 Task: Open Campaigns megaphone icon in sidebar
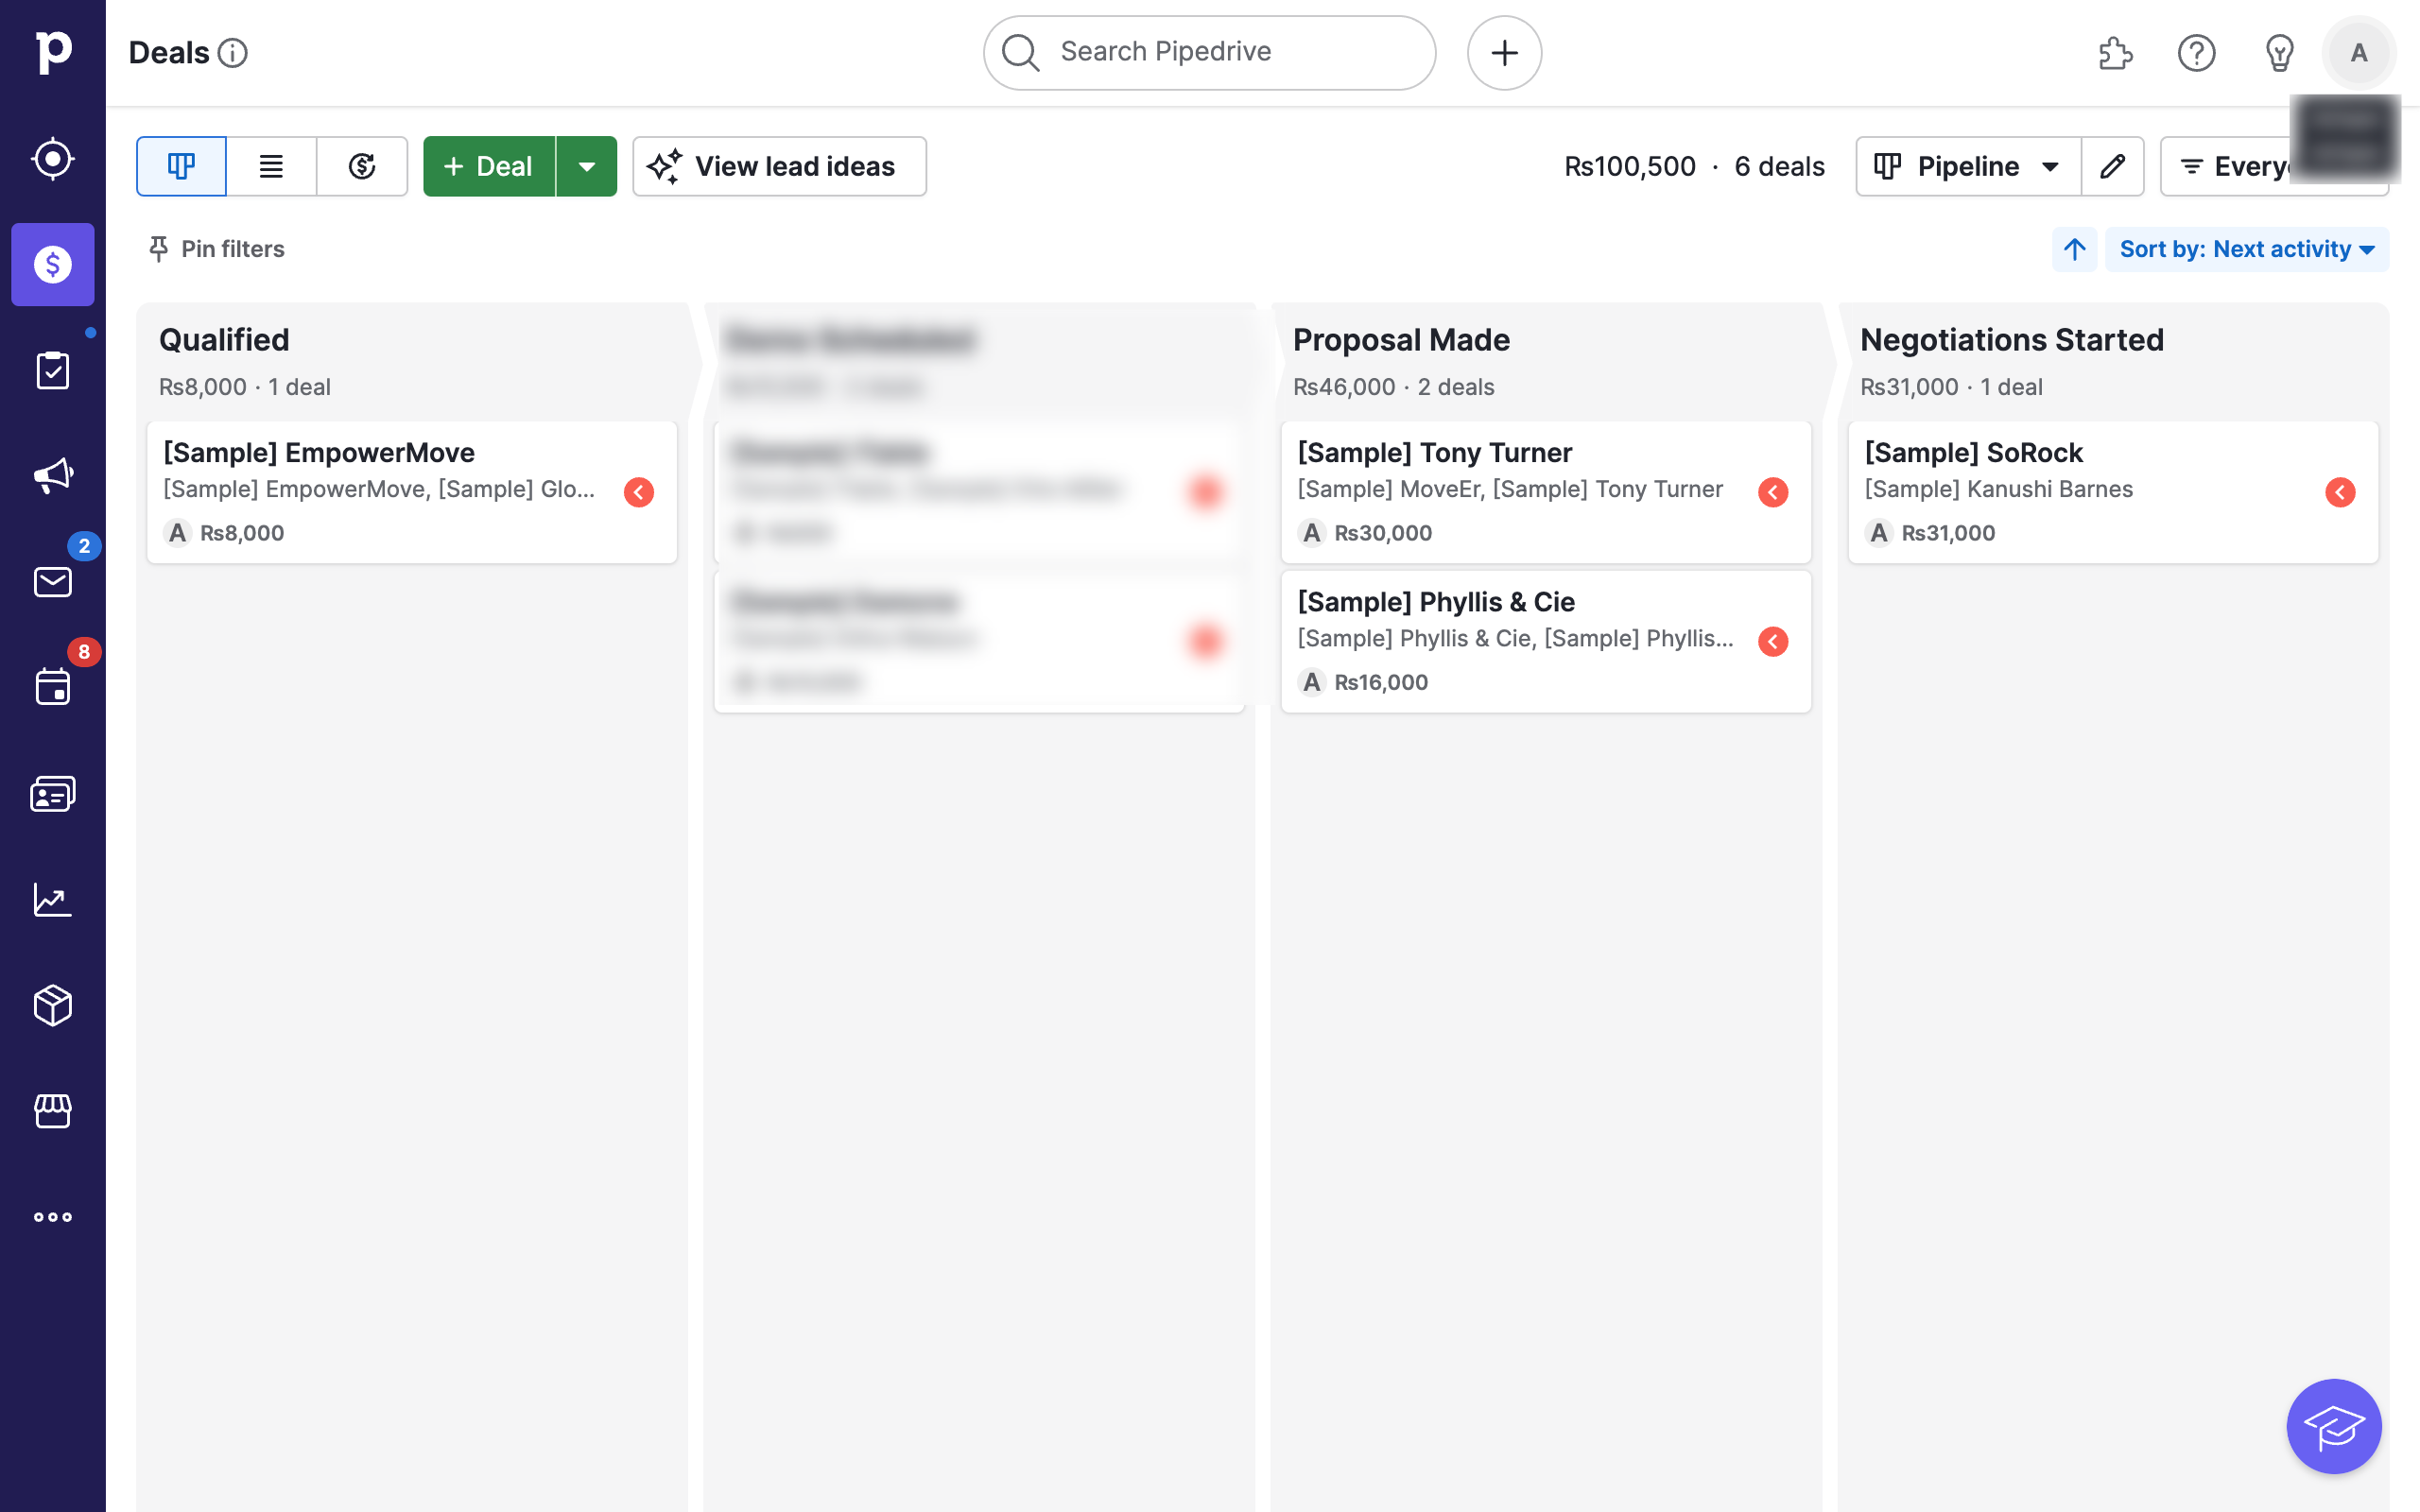pos(52,475)
